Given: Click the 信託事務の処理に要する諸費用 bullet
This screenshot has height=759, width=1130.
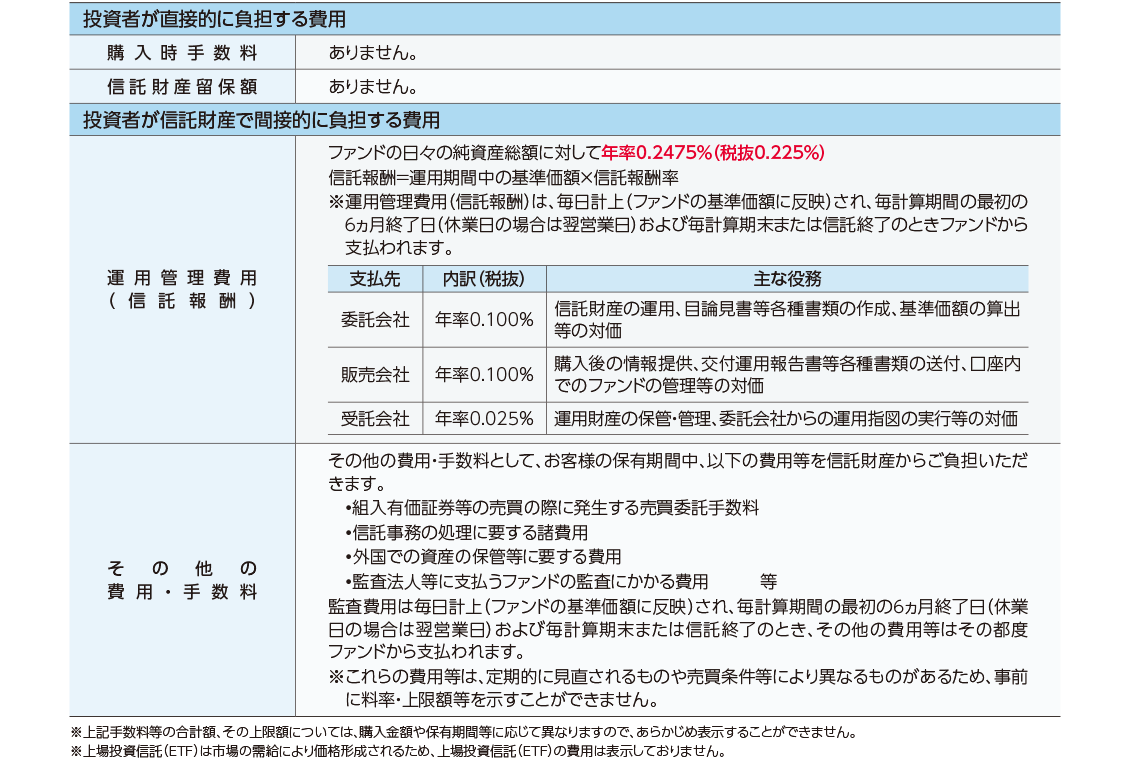Looking at the screenshot, I should [466, 532].
